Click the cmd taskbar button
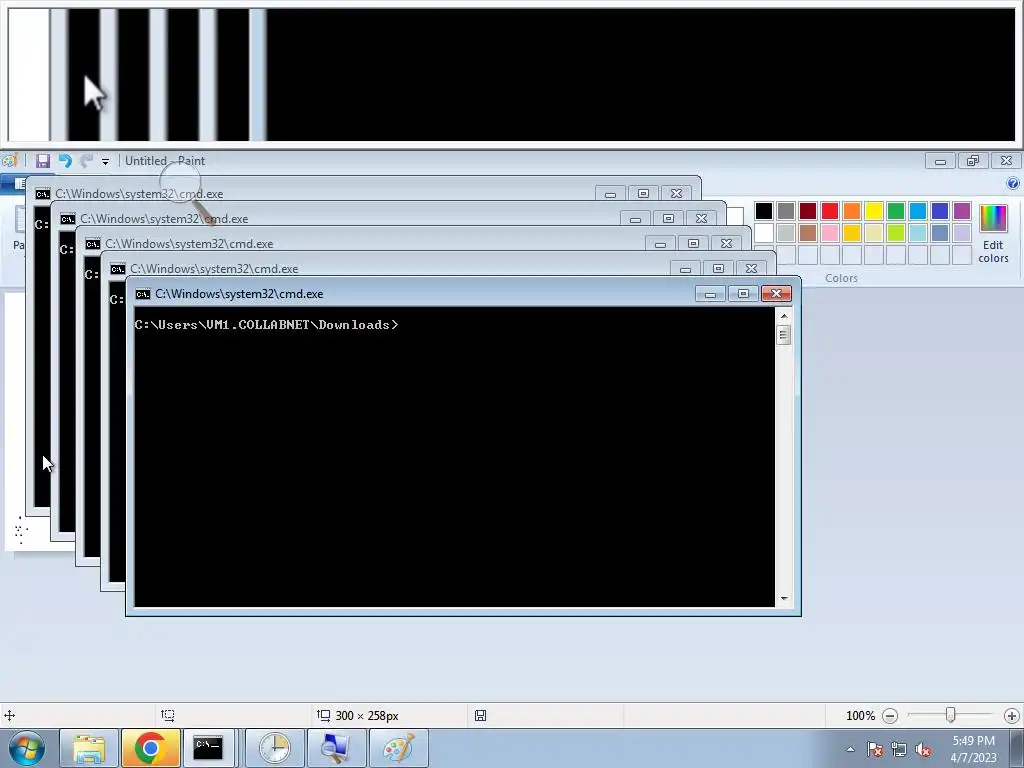Screen dimensions: 1024x768 pos(209,748)
